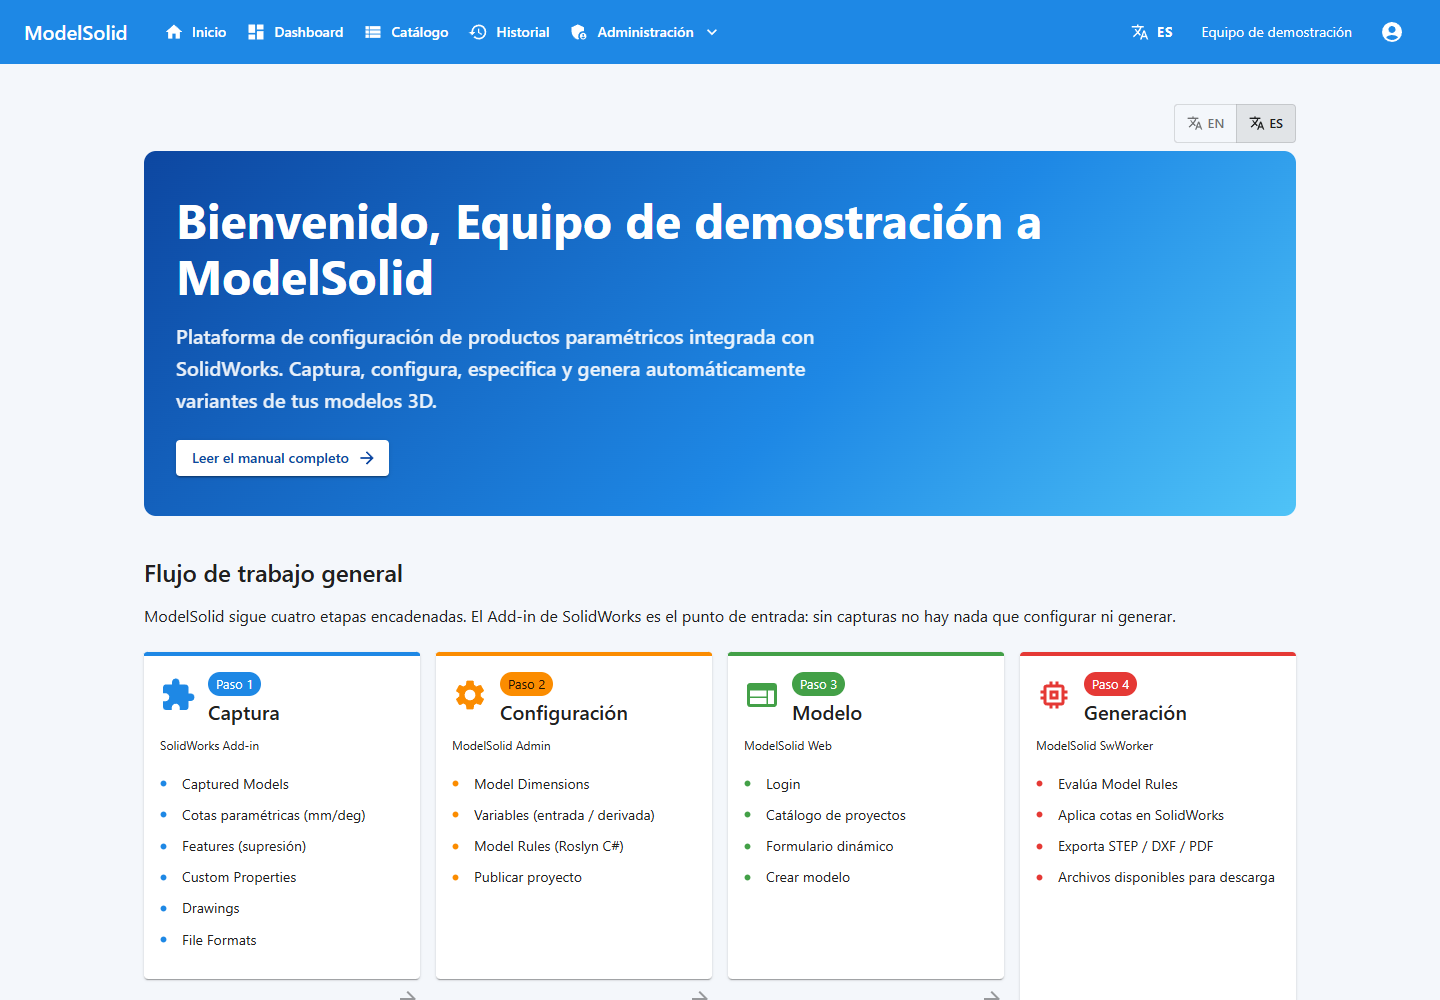Image resolution: width=1440 pixels, height=1000 pixels.
Task: Click the ModelSolid logo in the navbar
Action: click(x=76, y=32)
